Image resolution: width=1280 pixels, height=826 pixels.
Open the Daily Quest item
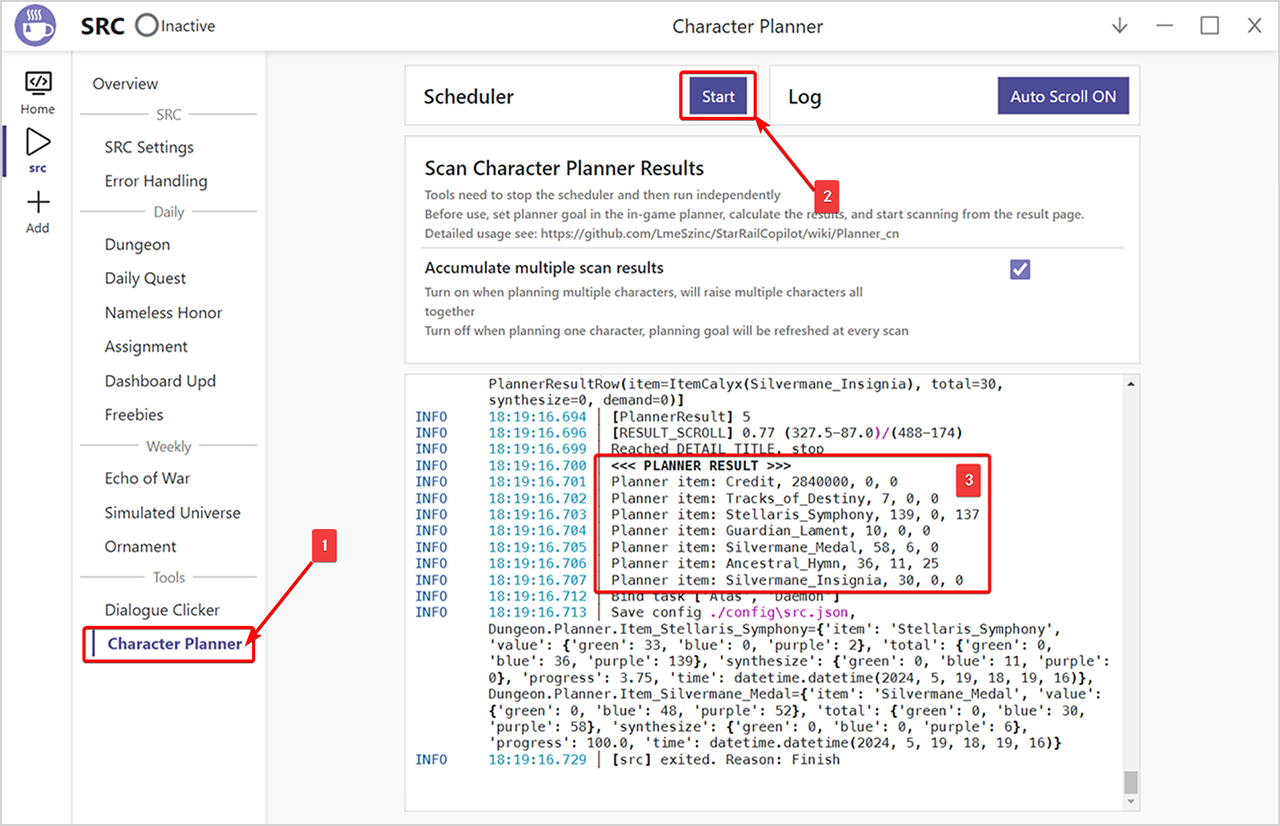coord(145,279)
